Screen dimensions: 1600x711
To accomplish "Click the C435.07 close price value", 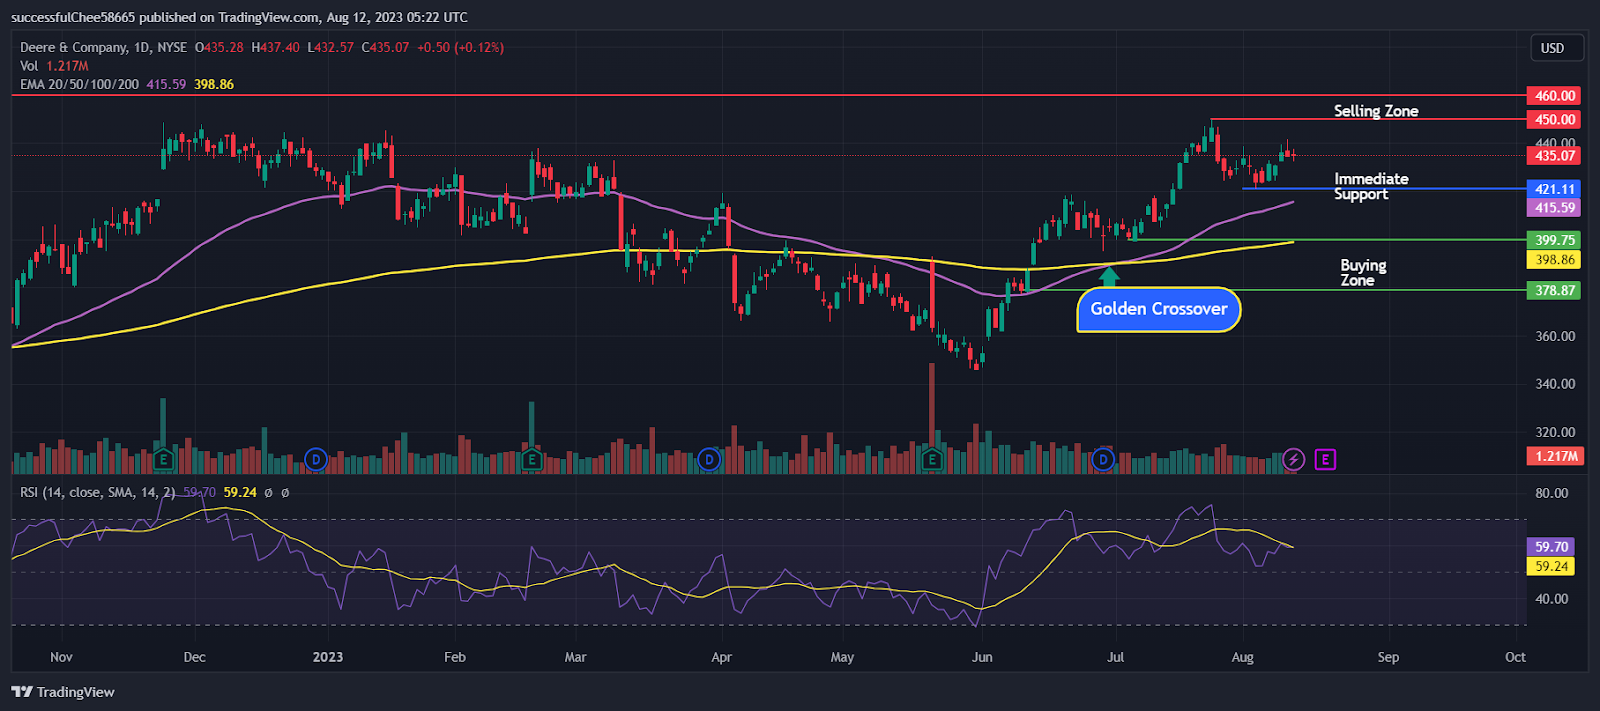I will 385,47.
